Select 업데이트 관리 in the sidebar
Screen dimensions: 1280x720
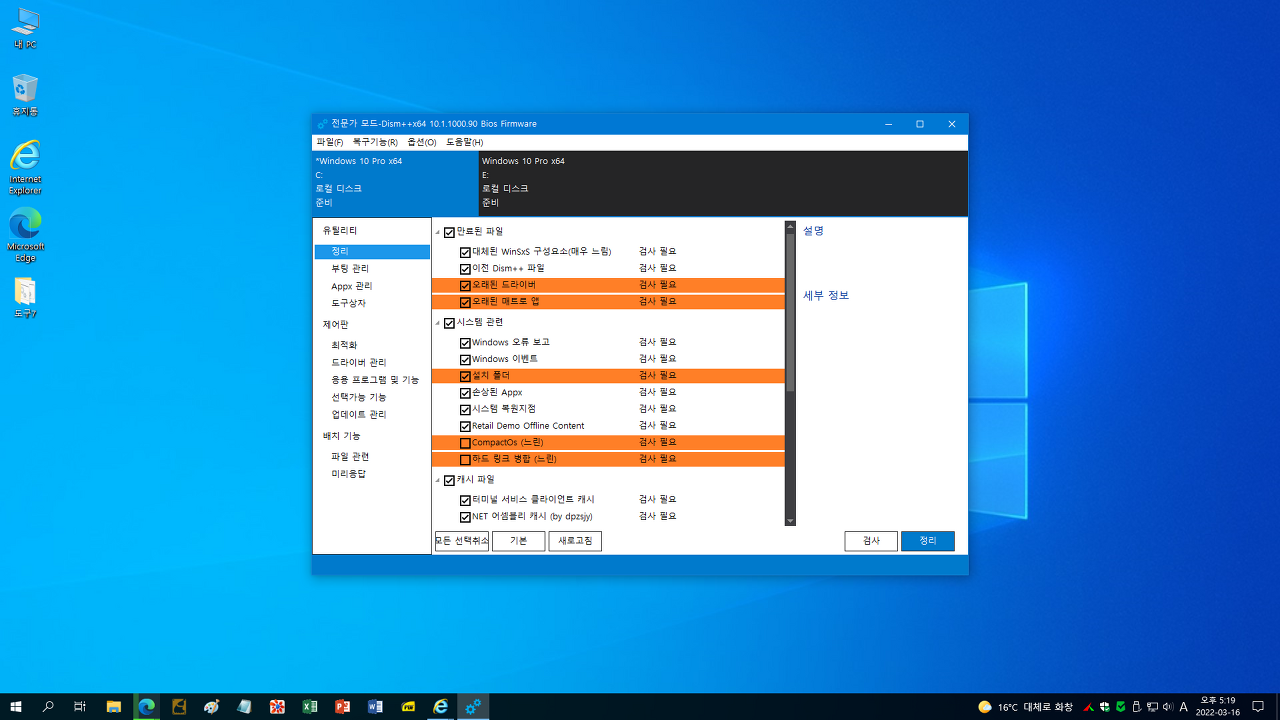coord(359,414)
